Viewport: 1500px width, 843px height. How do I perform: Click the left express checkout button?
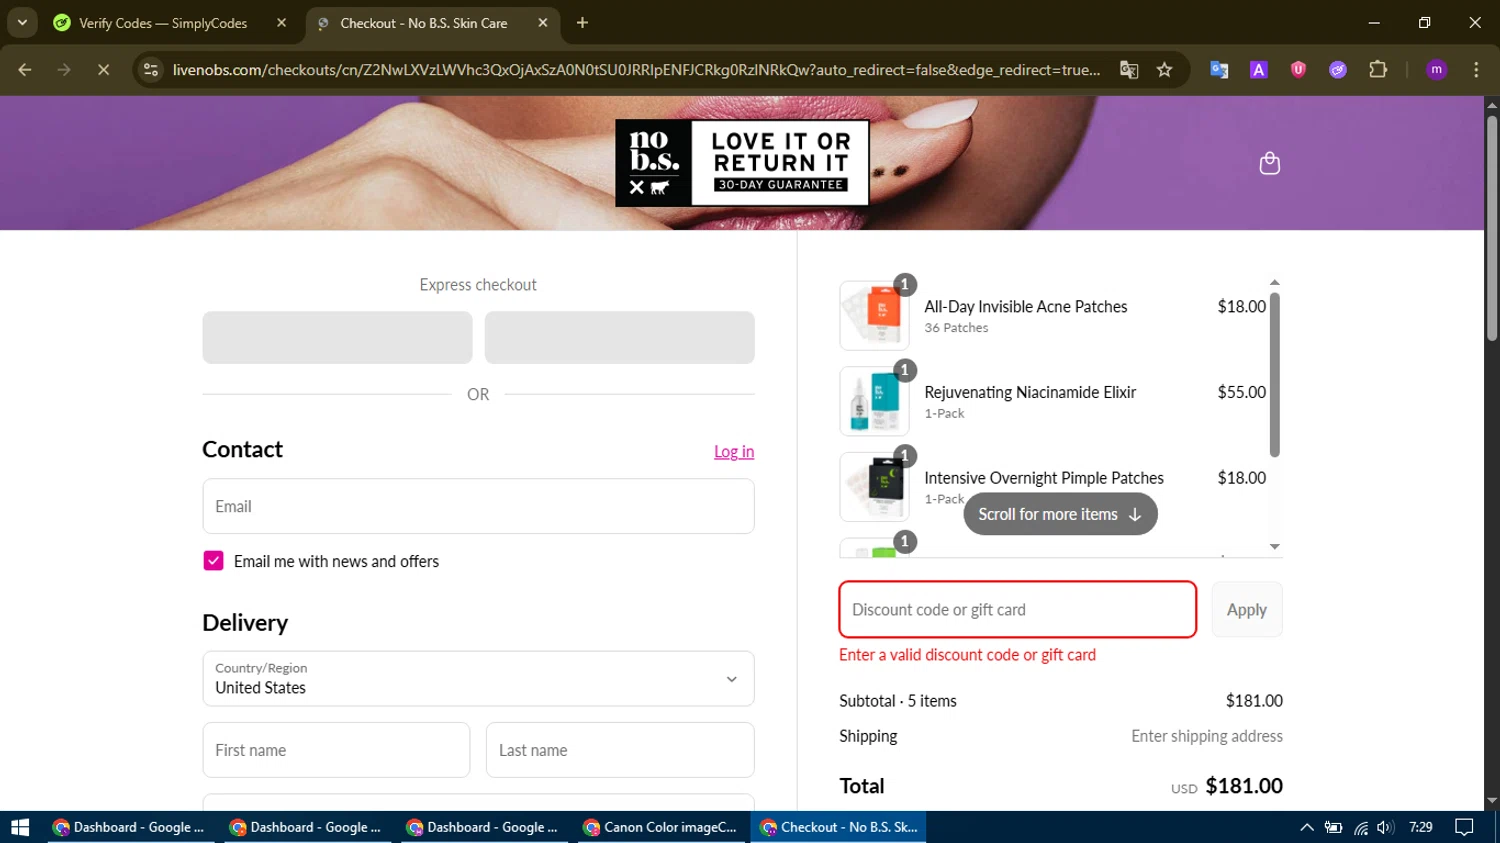pos(337,337)
